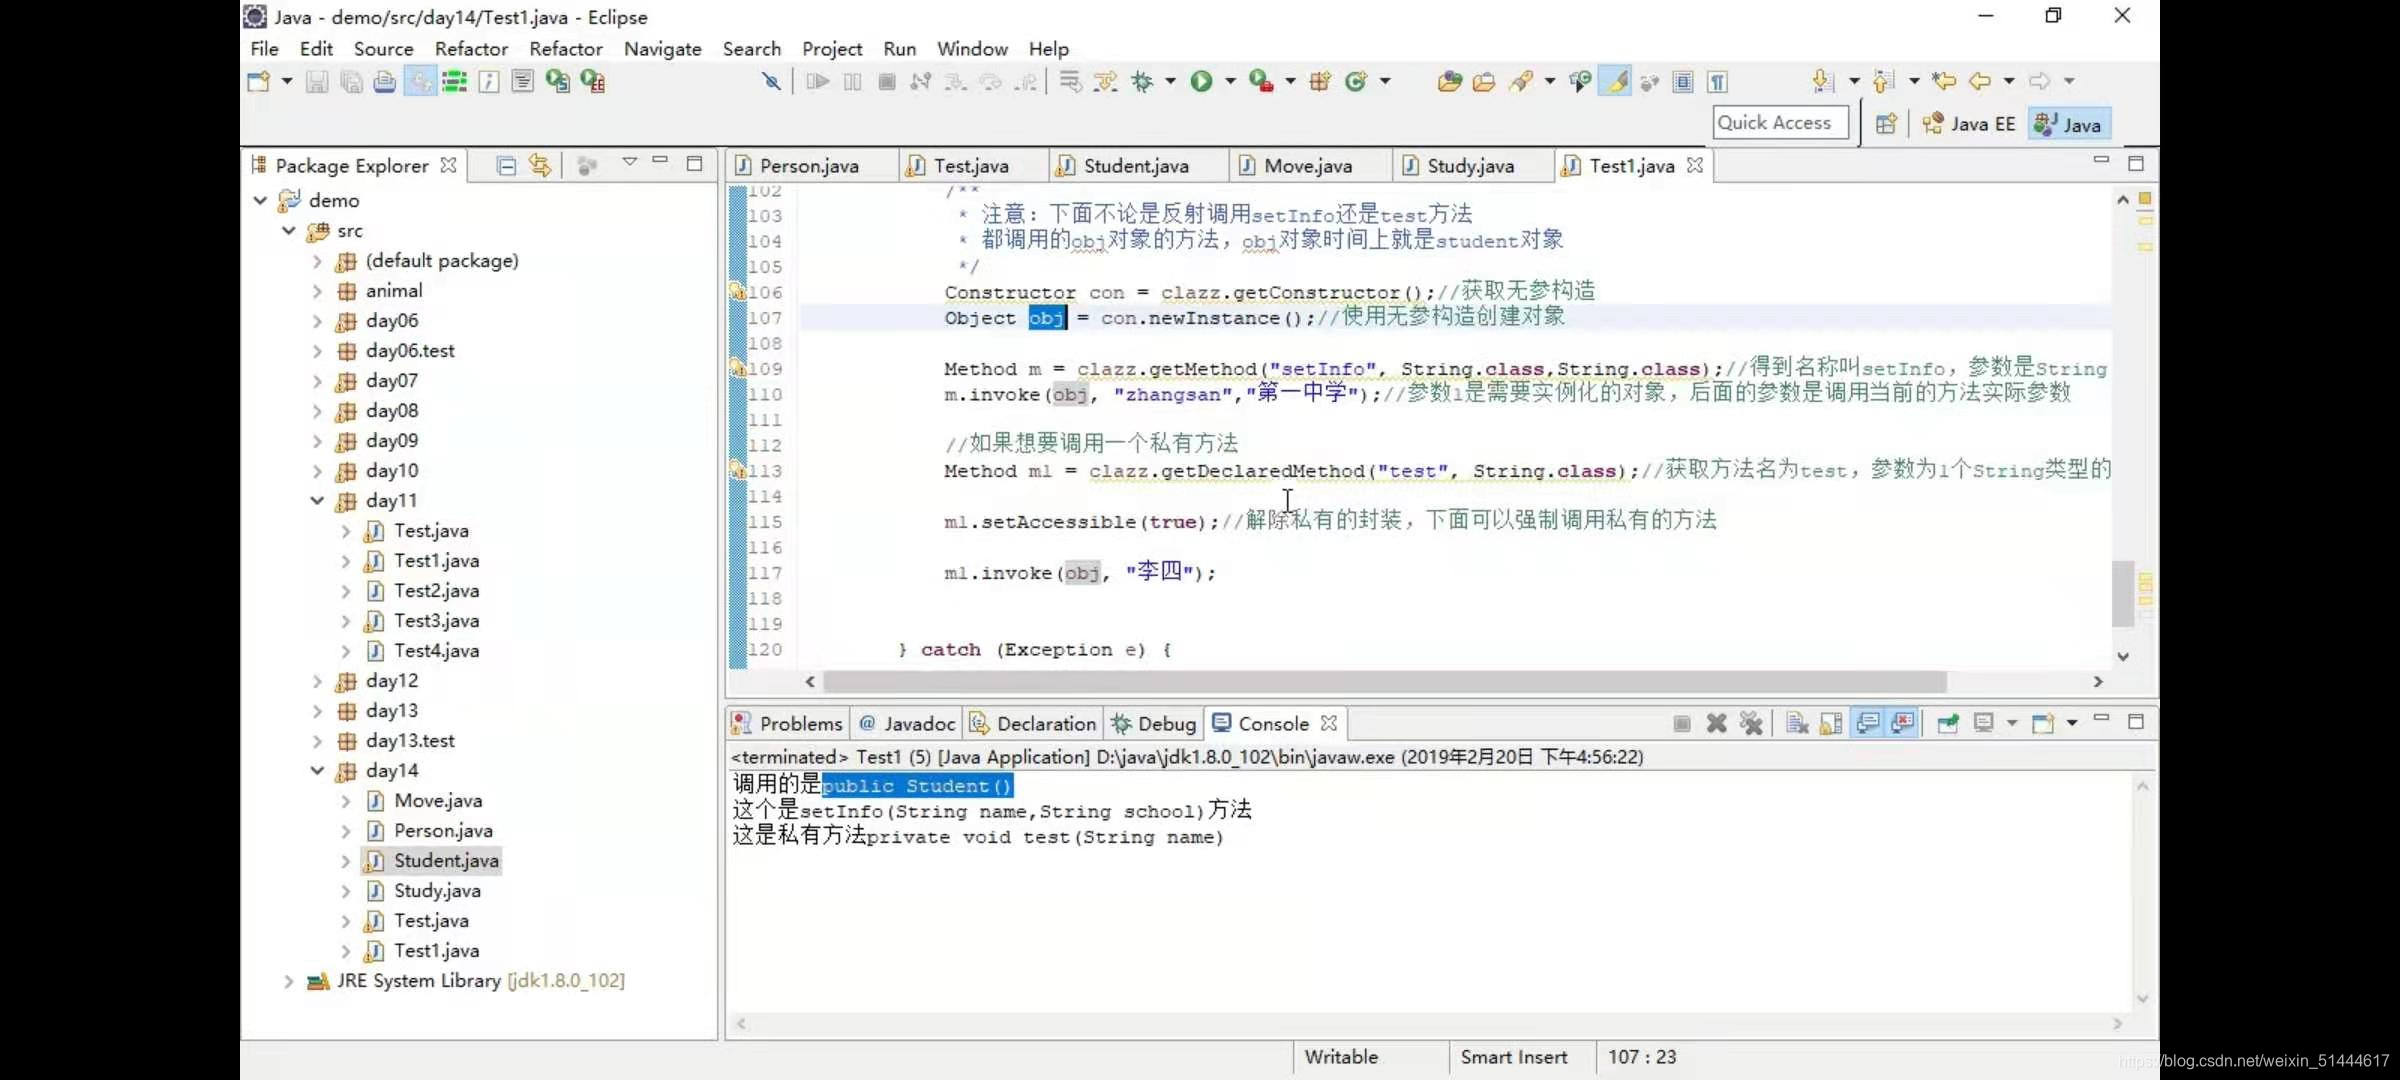Click the editor horizontal scrollbar

(1384, 682)
